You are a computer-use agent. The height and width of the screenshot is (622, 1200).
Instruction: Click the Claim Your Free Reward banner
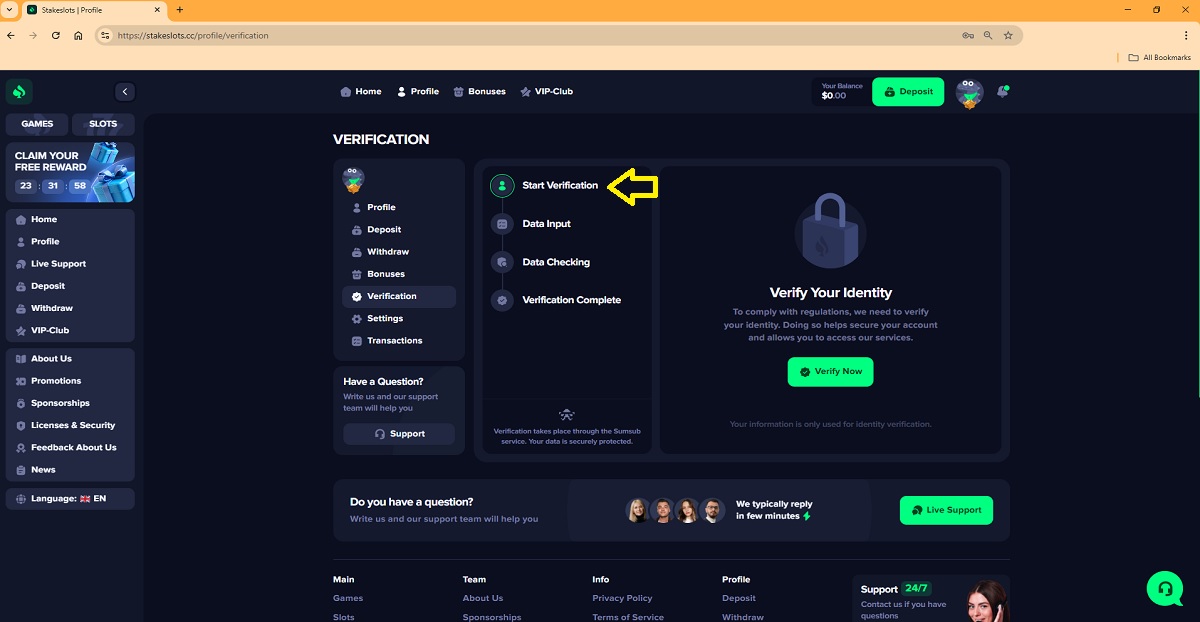[70, 172]
